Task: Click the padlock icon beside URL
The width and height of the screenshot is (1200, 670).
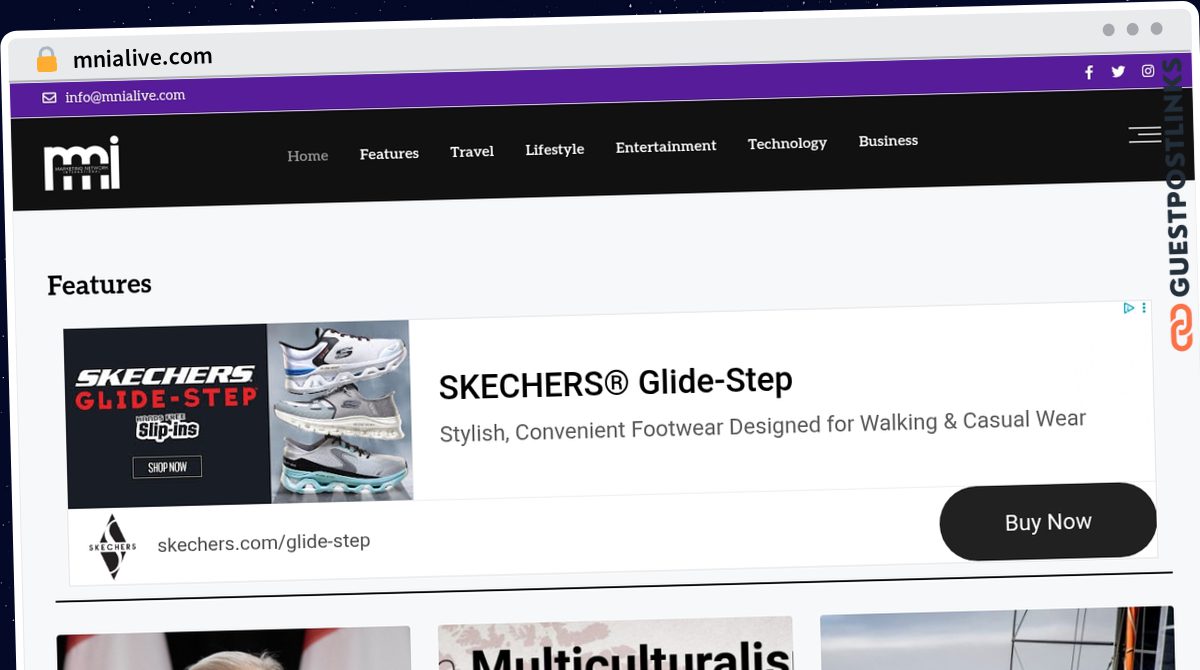Action: coord(46,60)
